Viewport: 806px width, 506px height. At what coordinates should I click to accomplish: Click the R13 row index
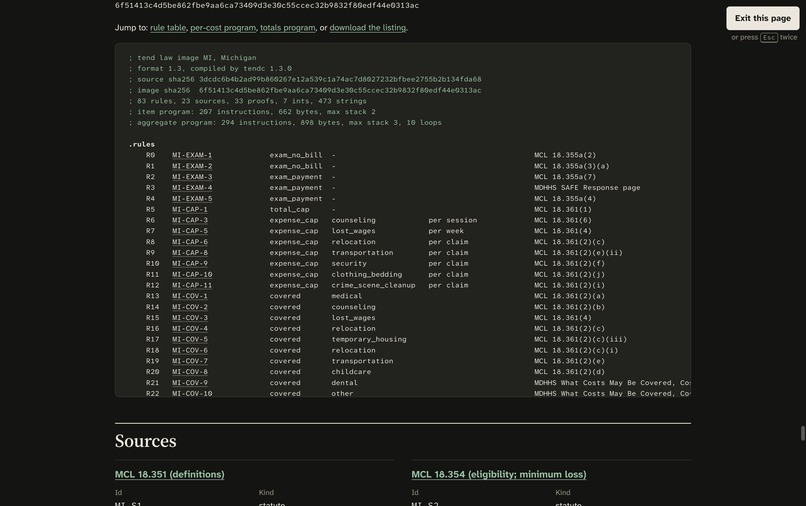(x=152, y=296)
